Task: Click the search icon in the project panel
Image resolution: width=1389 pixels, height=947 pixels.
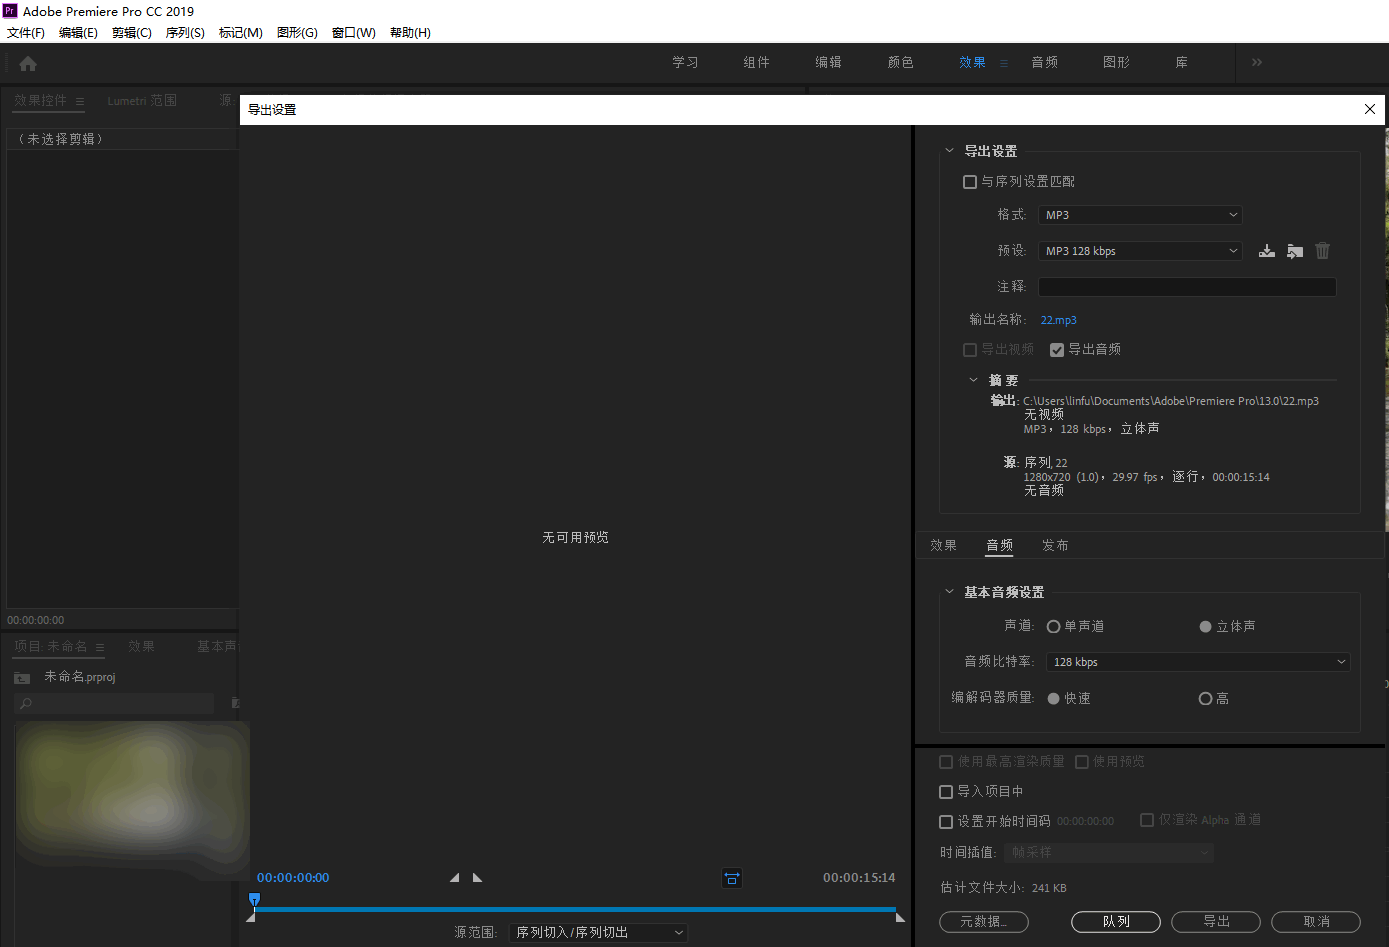Action: click(x=26, y=704)
